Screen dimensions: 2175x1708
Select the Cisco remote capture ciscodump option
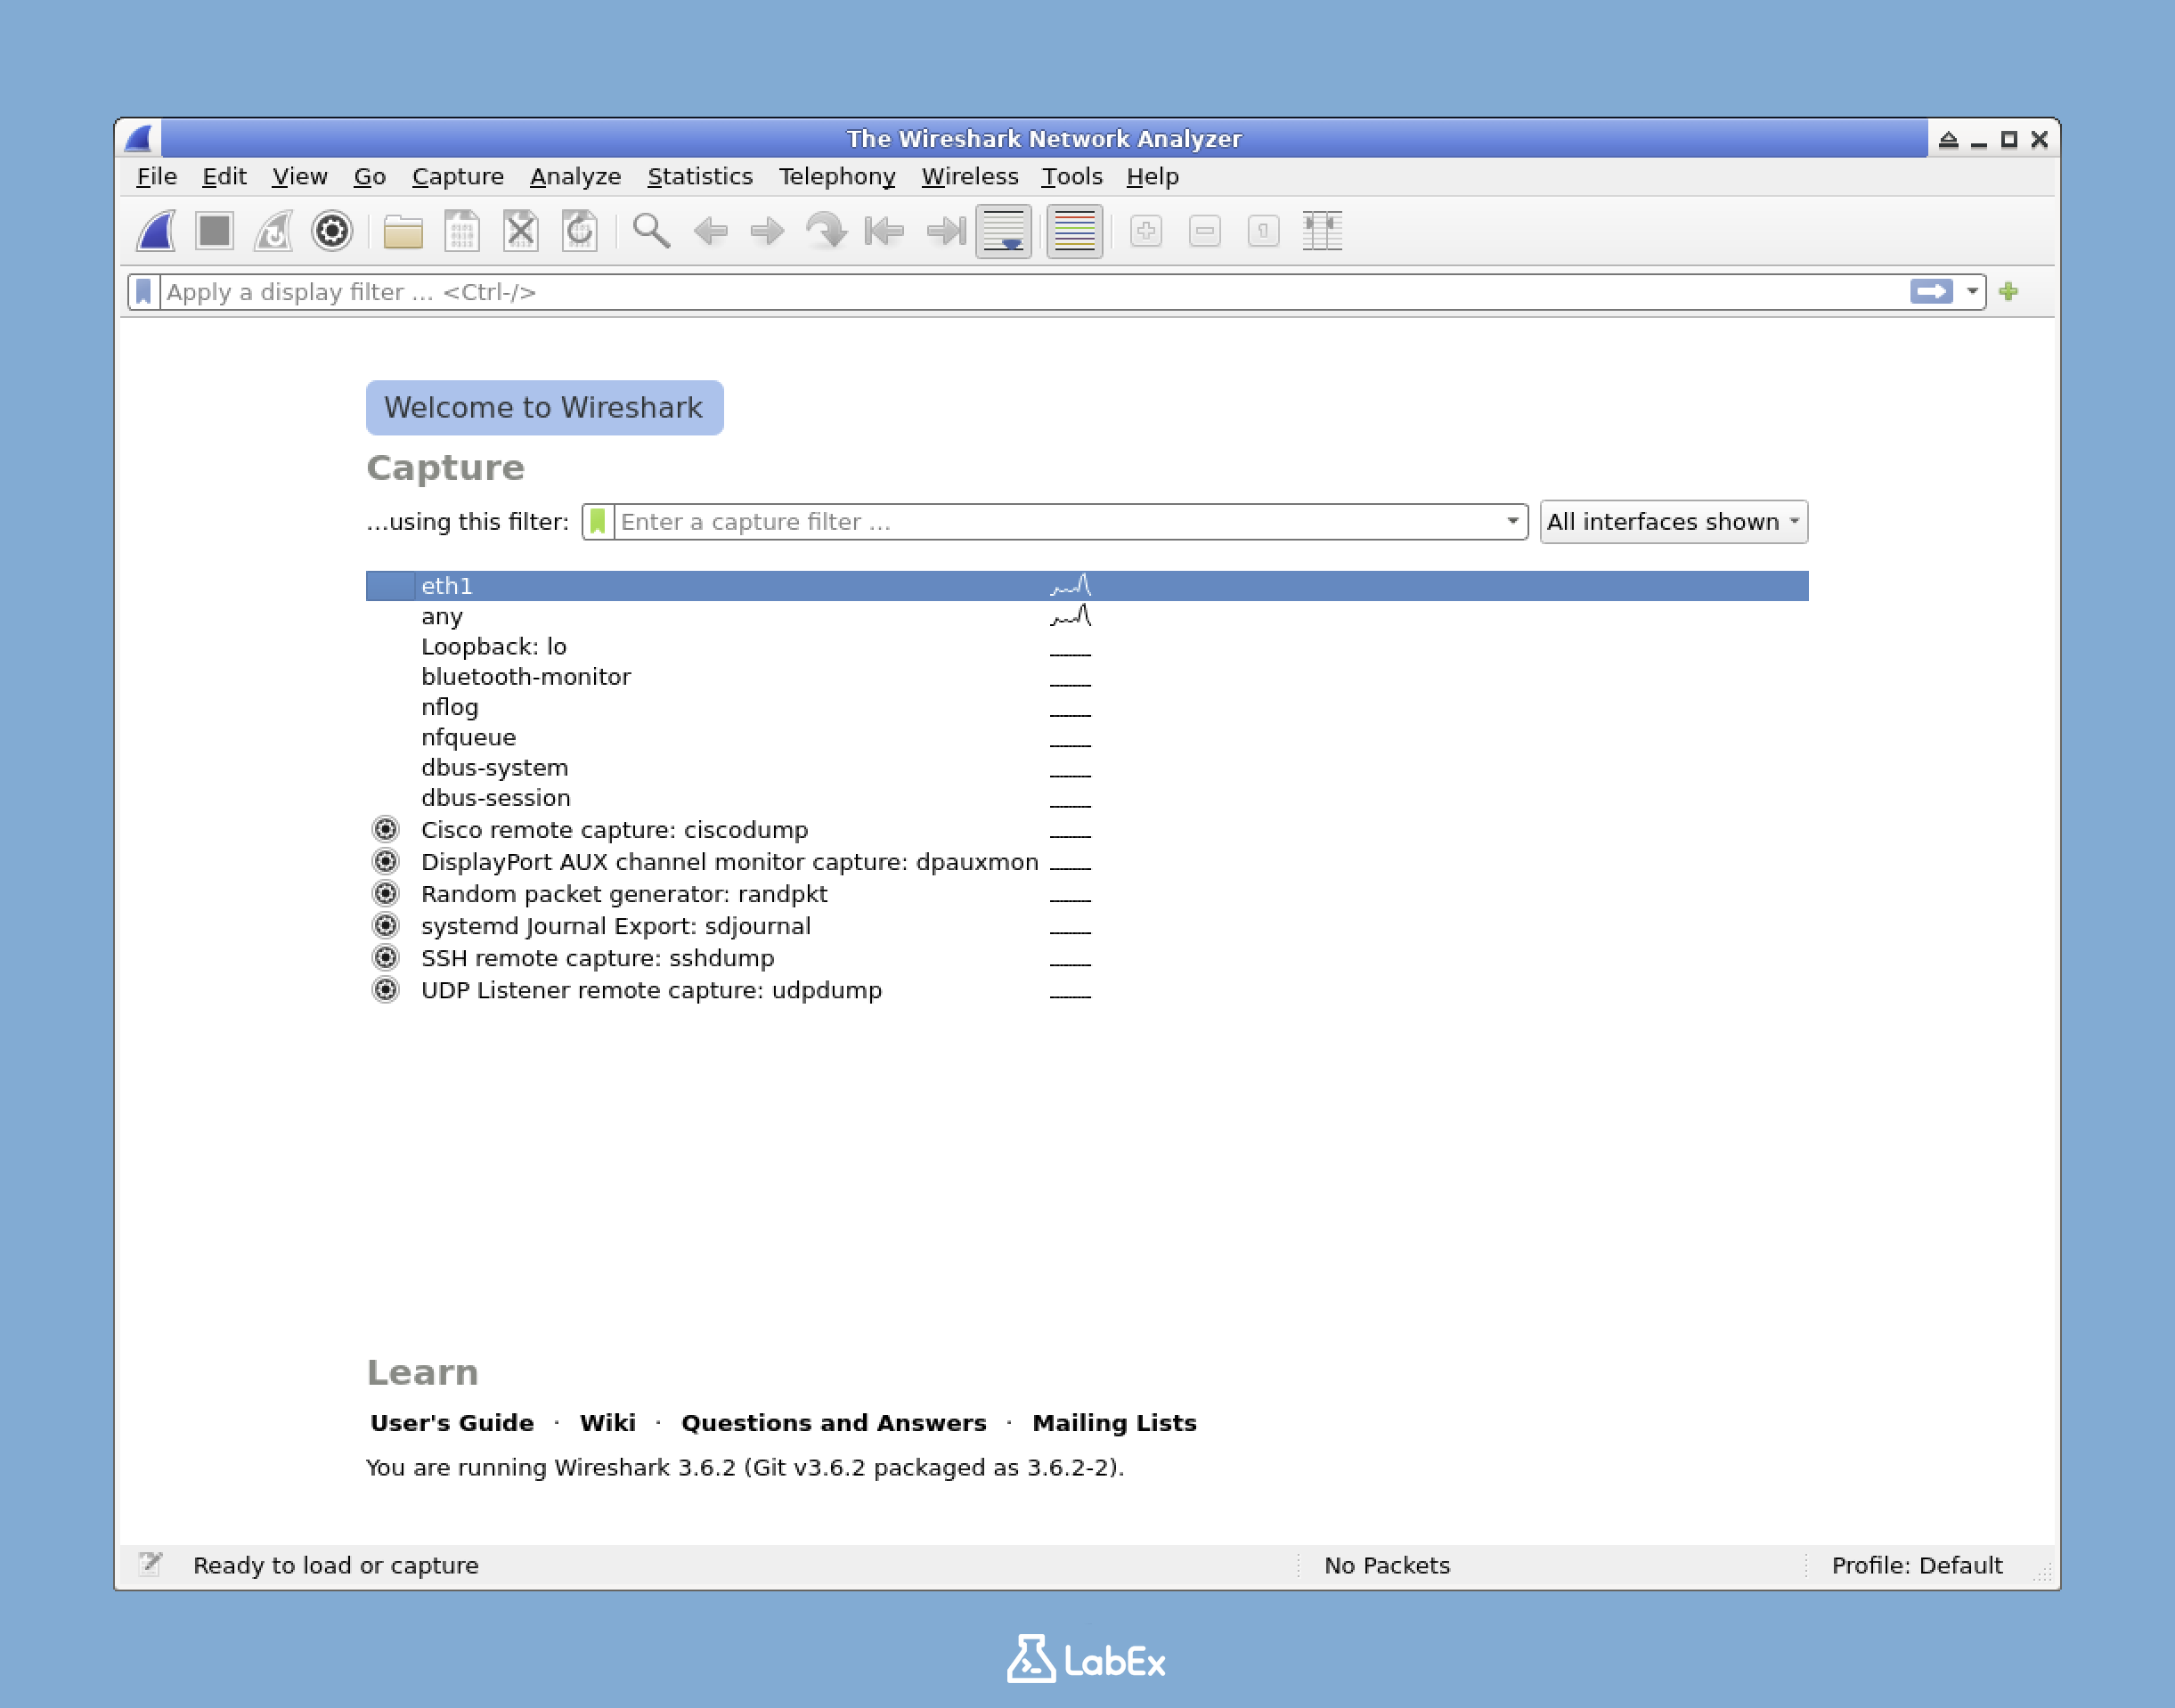click(614, 829)
